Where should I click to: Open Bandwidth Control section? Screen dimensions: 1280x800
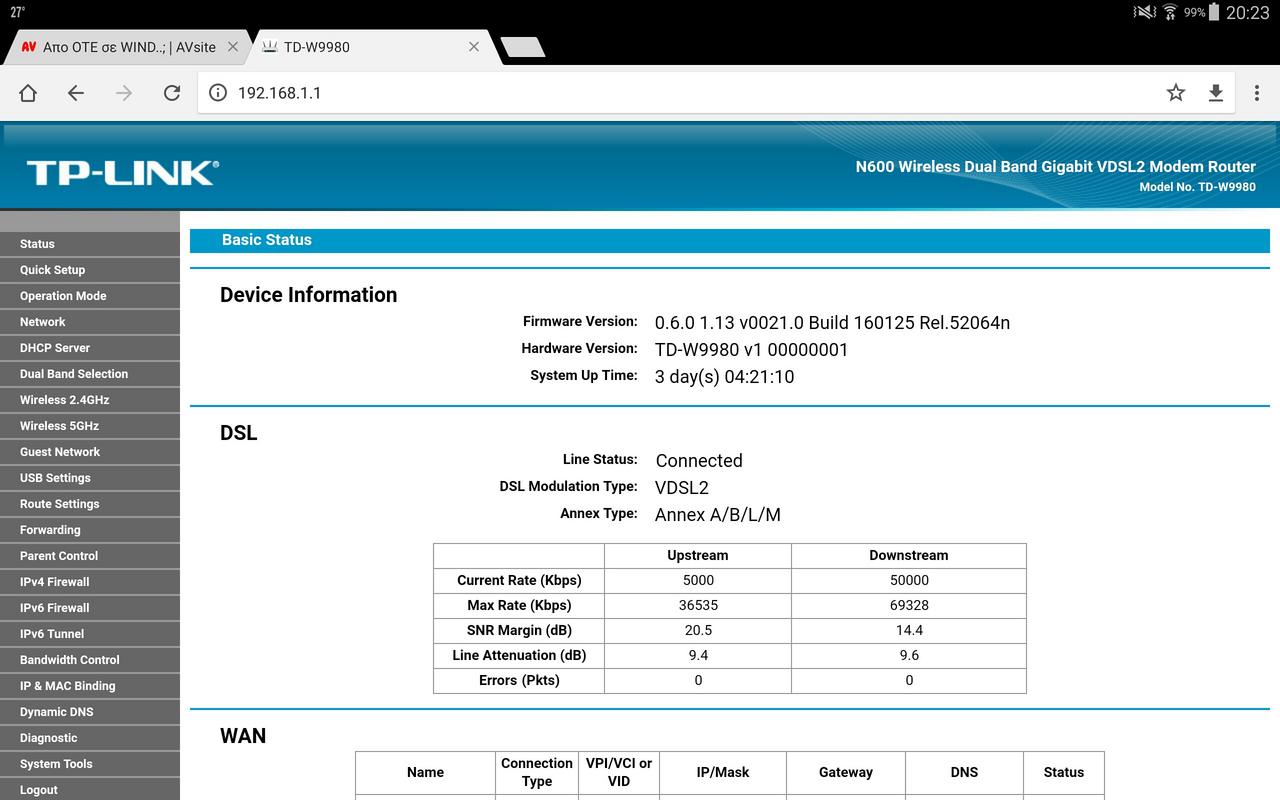click(70, 660)
